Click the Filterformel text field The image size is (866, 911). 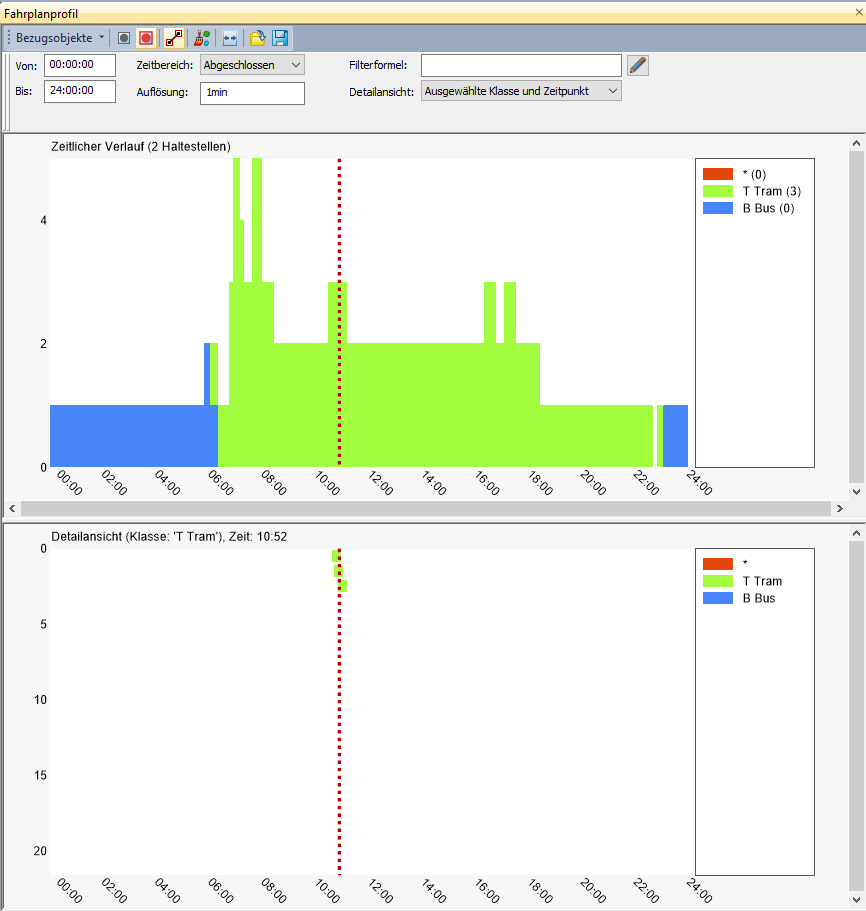click(521, 65)
